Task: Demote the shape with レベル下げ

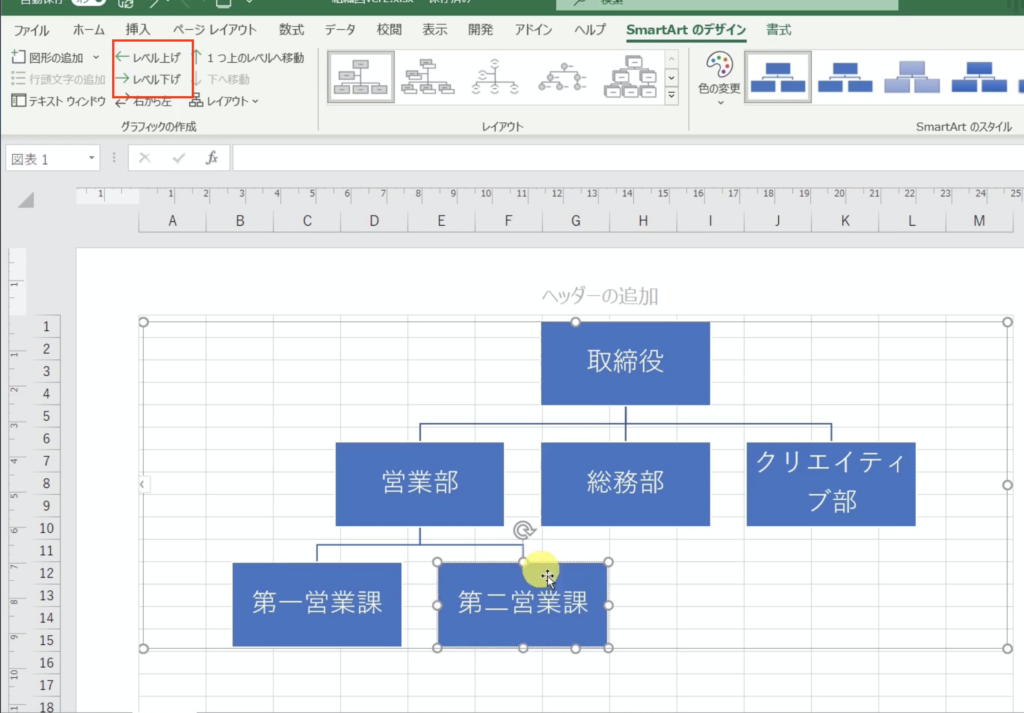Action: [x=148, y=79]
